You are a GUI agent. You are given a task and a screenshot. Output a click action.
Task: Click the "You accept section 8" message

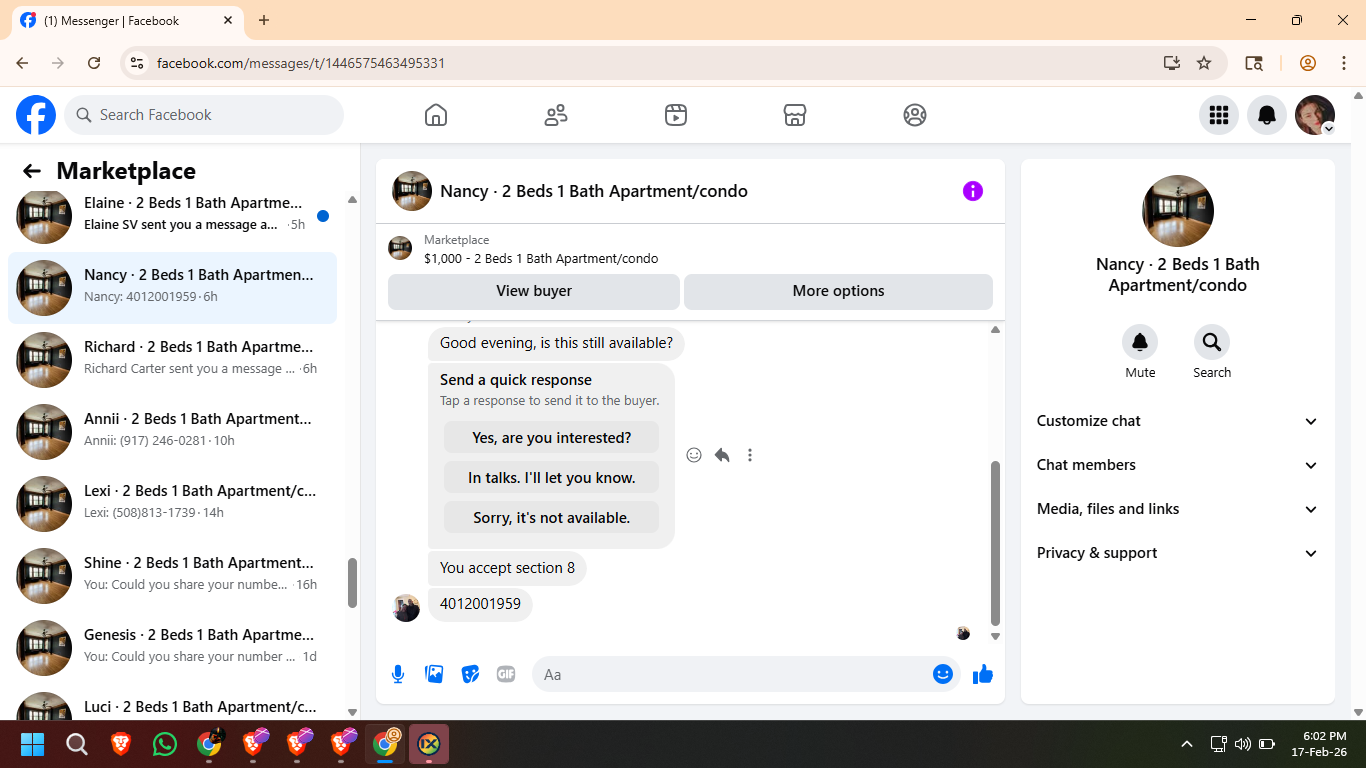(507, 568)
